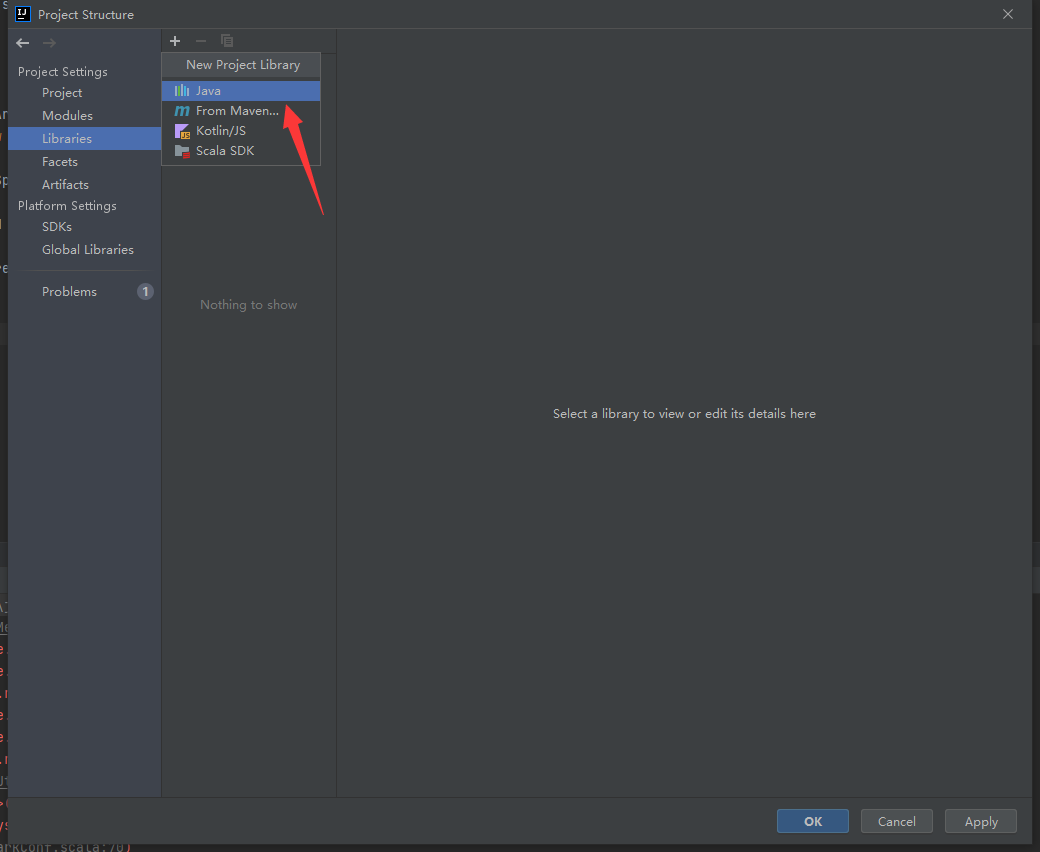Choose Kotlin/JS library type
This screenshot has width=1040, height=852.
click(241, 131)
